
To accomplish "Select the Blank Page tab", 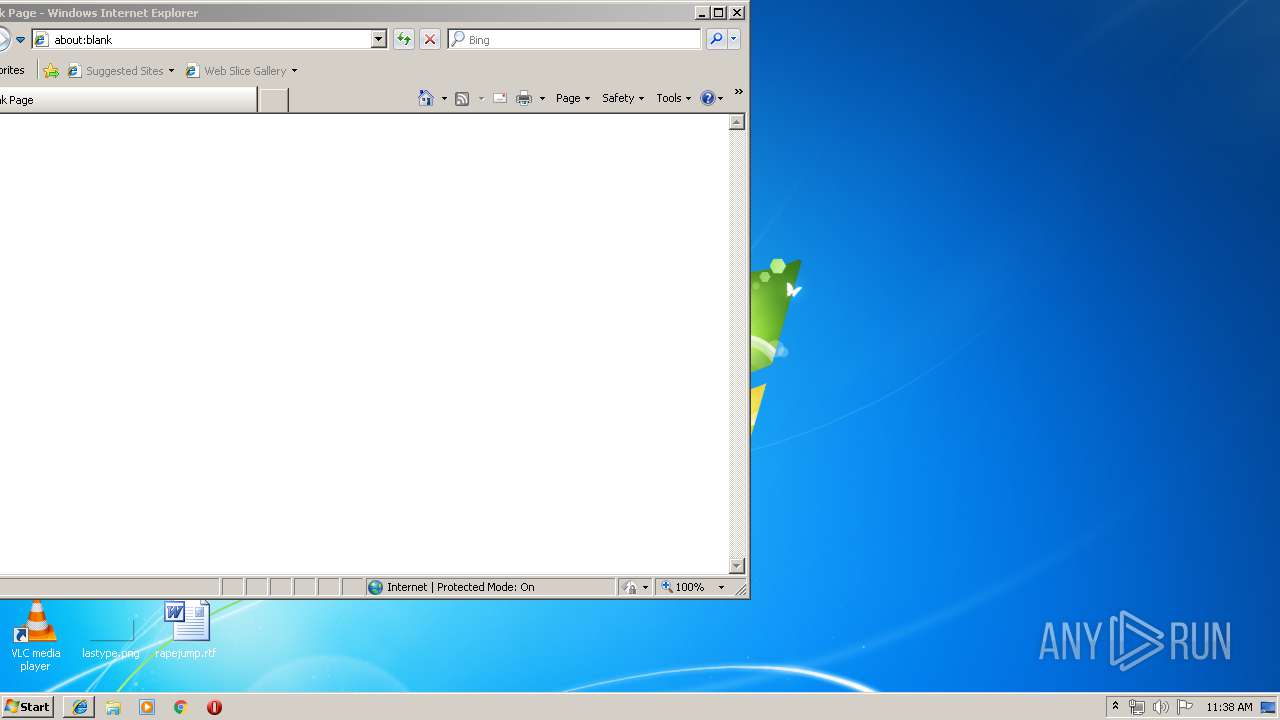I will [128, 100].
